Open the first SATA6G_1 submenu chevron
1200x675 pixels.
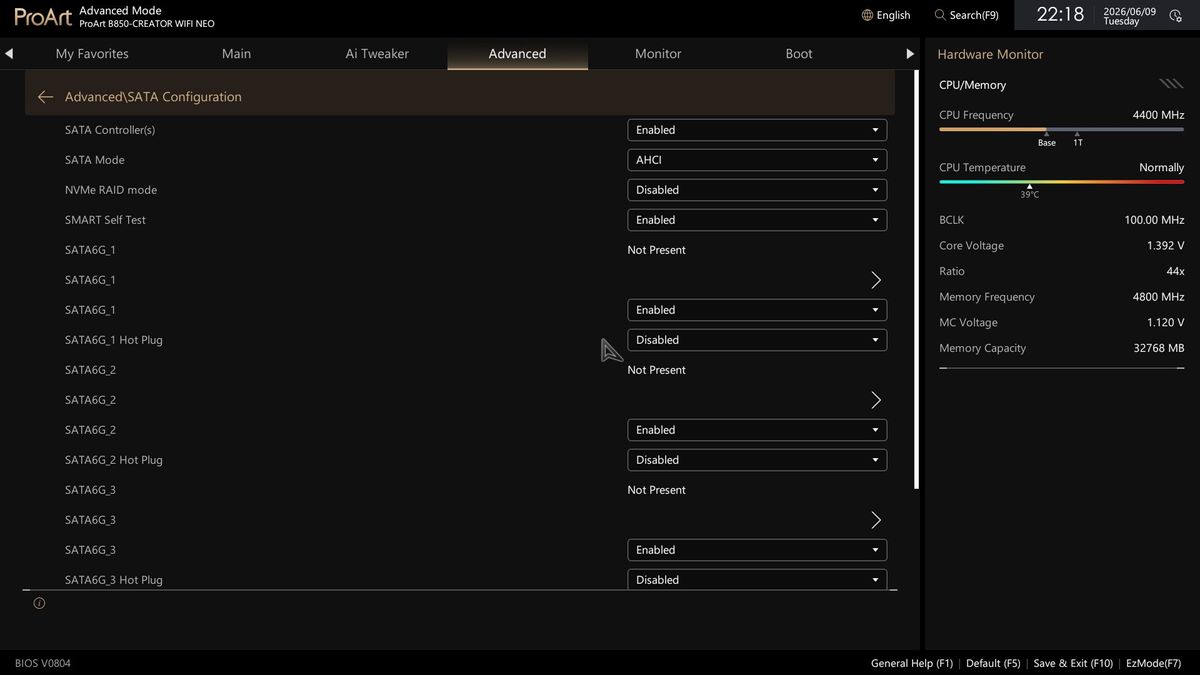[876, 280]
